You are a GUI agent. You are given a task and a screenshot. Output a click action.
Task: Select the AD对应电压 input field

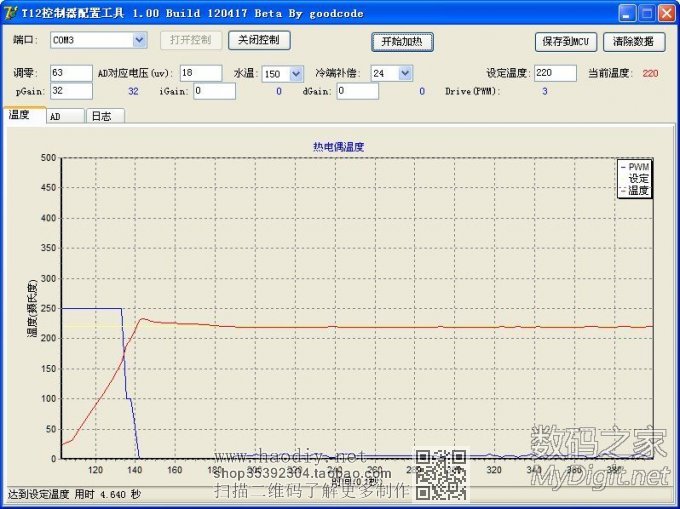click(x=201, y=73)
